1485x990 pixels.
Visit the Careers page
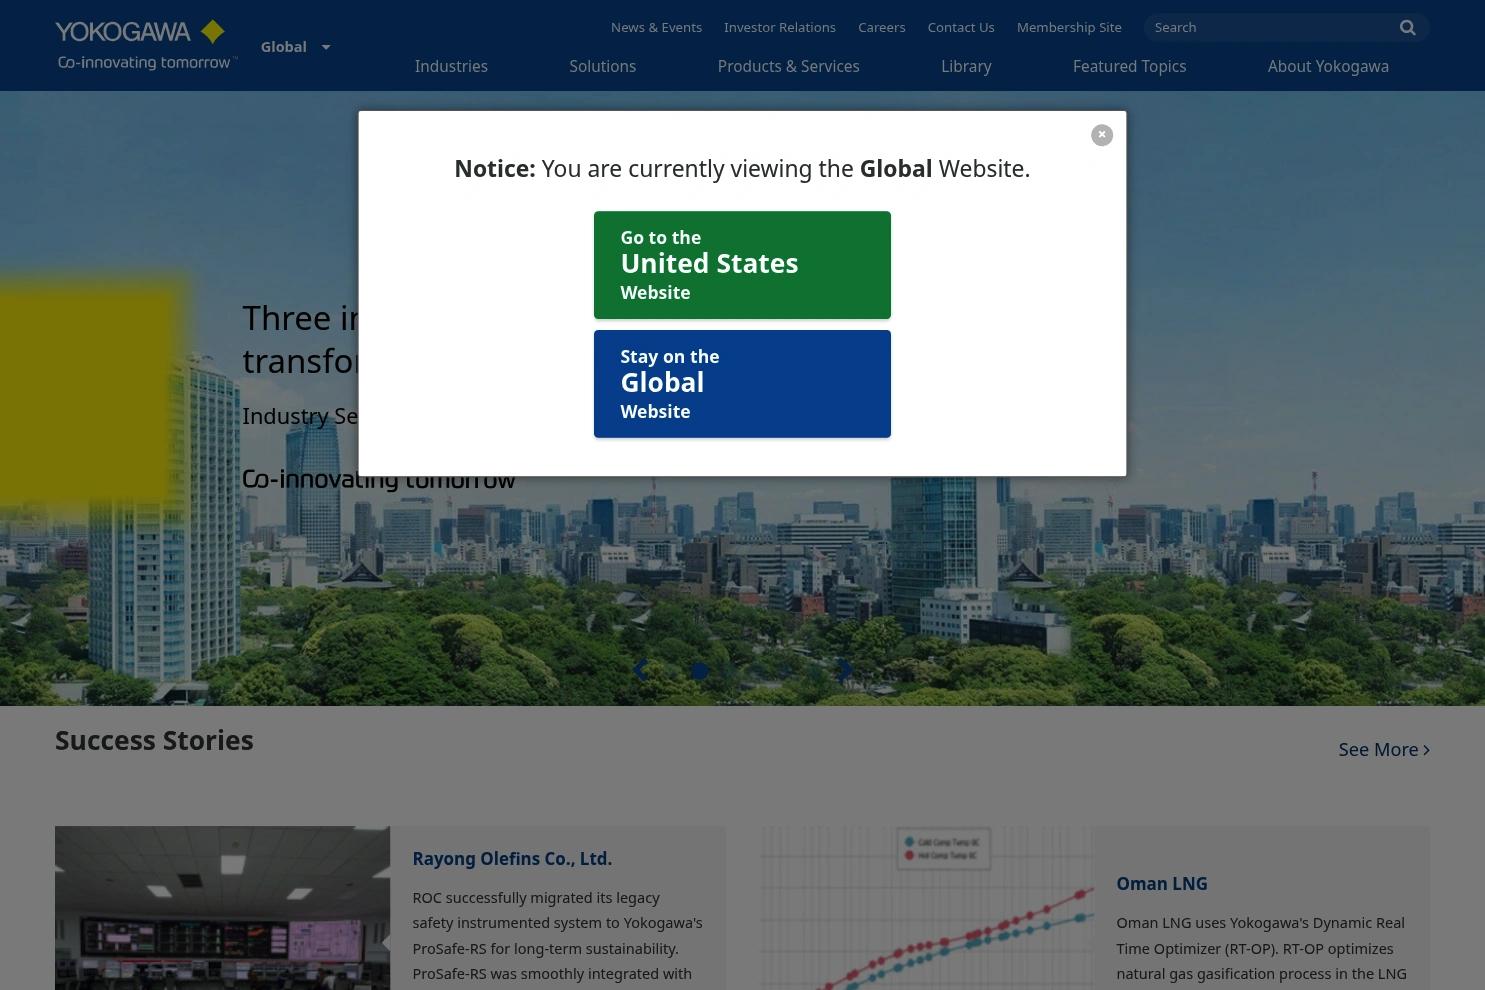(x=882, y=27)
